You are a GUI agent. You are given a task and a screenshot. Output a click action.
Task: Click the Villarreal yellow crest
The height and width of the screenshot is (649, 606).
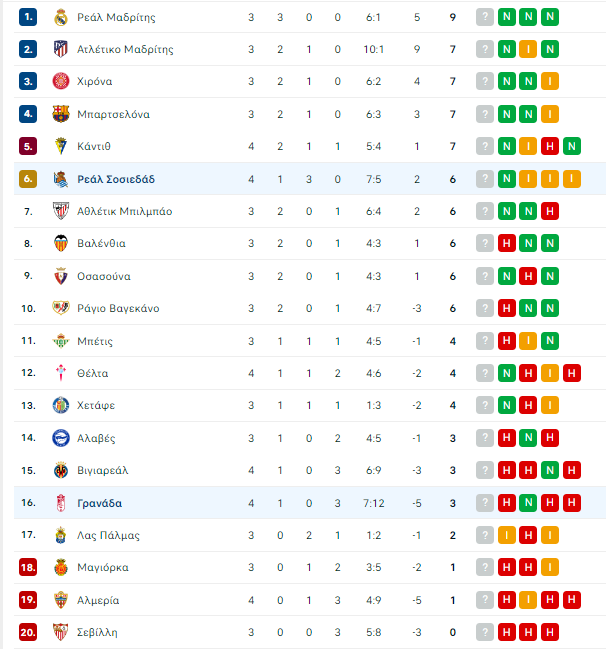click(61, 470)
